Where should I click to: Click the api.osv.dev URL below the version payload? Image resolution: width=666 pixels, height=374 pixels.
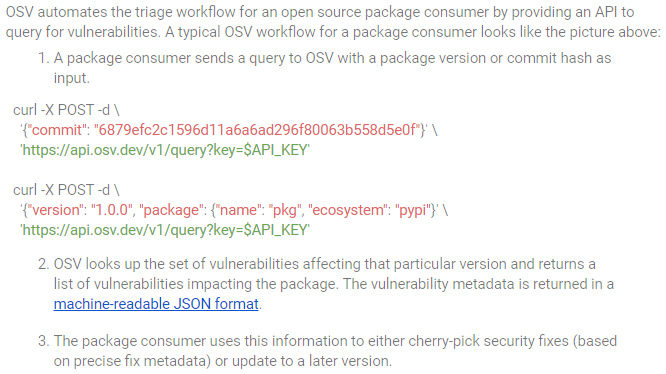[165, 230]
